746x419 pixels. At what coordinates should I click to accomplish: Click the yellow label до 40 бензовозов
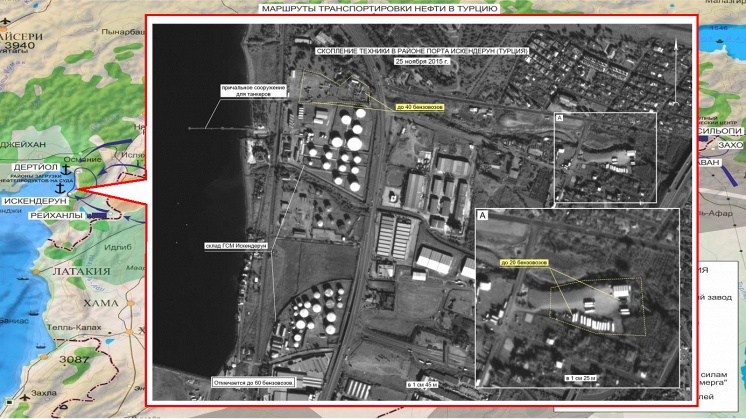(420, 108)
